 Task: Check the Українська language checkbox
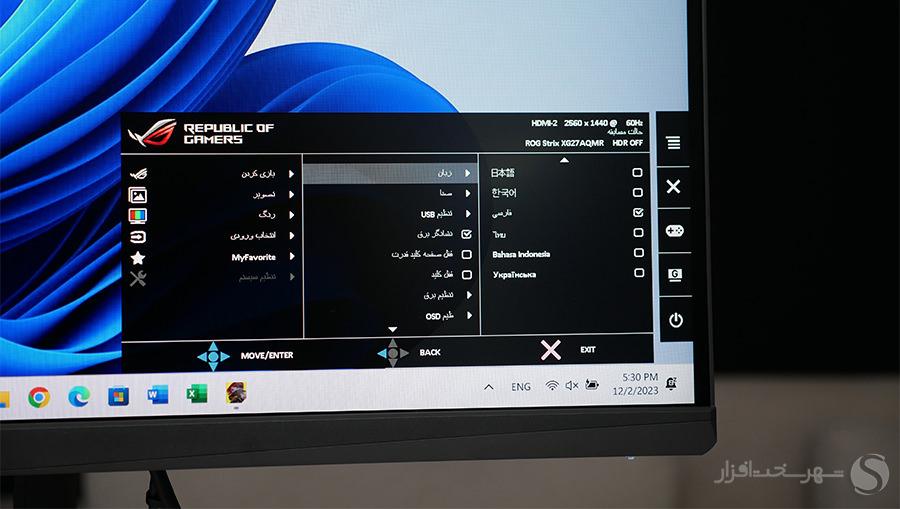638,274
